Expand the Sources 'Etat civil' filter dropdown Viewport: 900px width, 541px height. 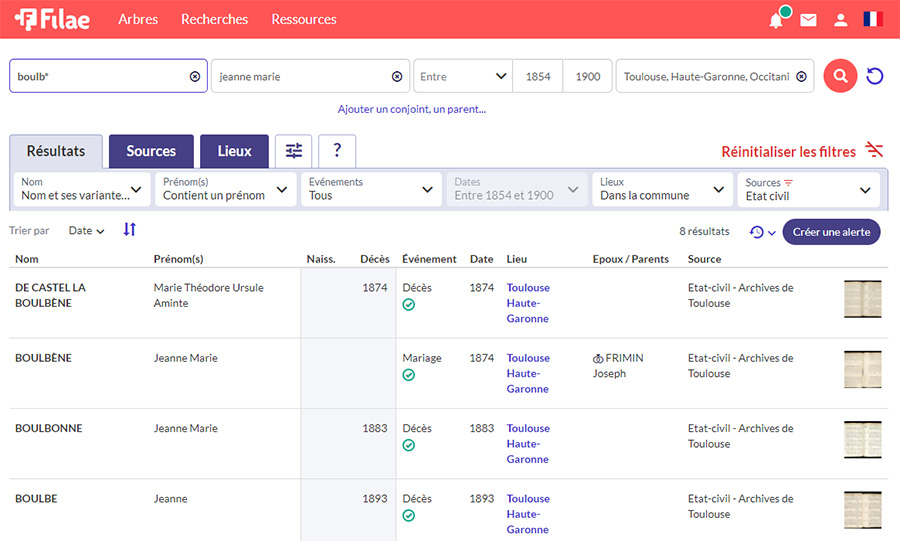click(x=810, y=189)
